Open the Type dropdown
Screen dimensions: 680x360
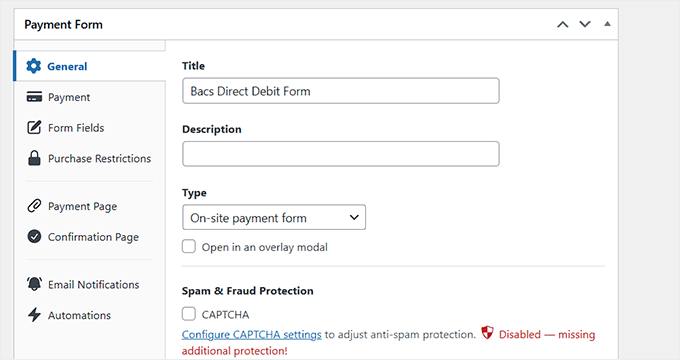point(274,217)
